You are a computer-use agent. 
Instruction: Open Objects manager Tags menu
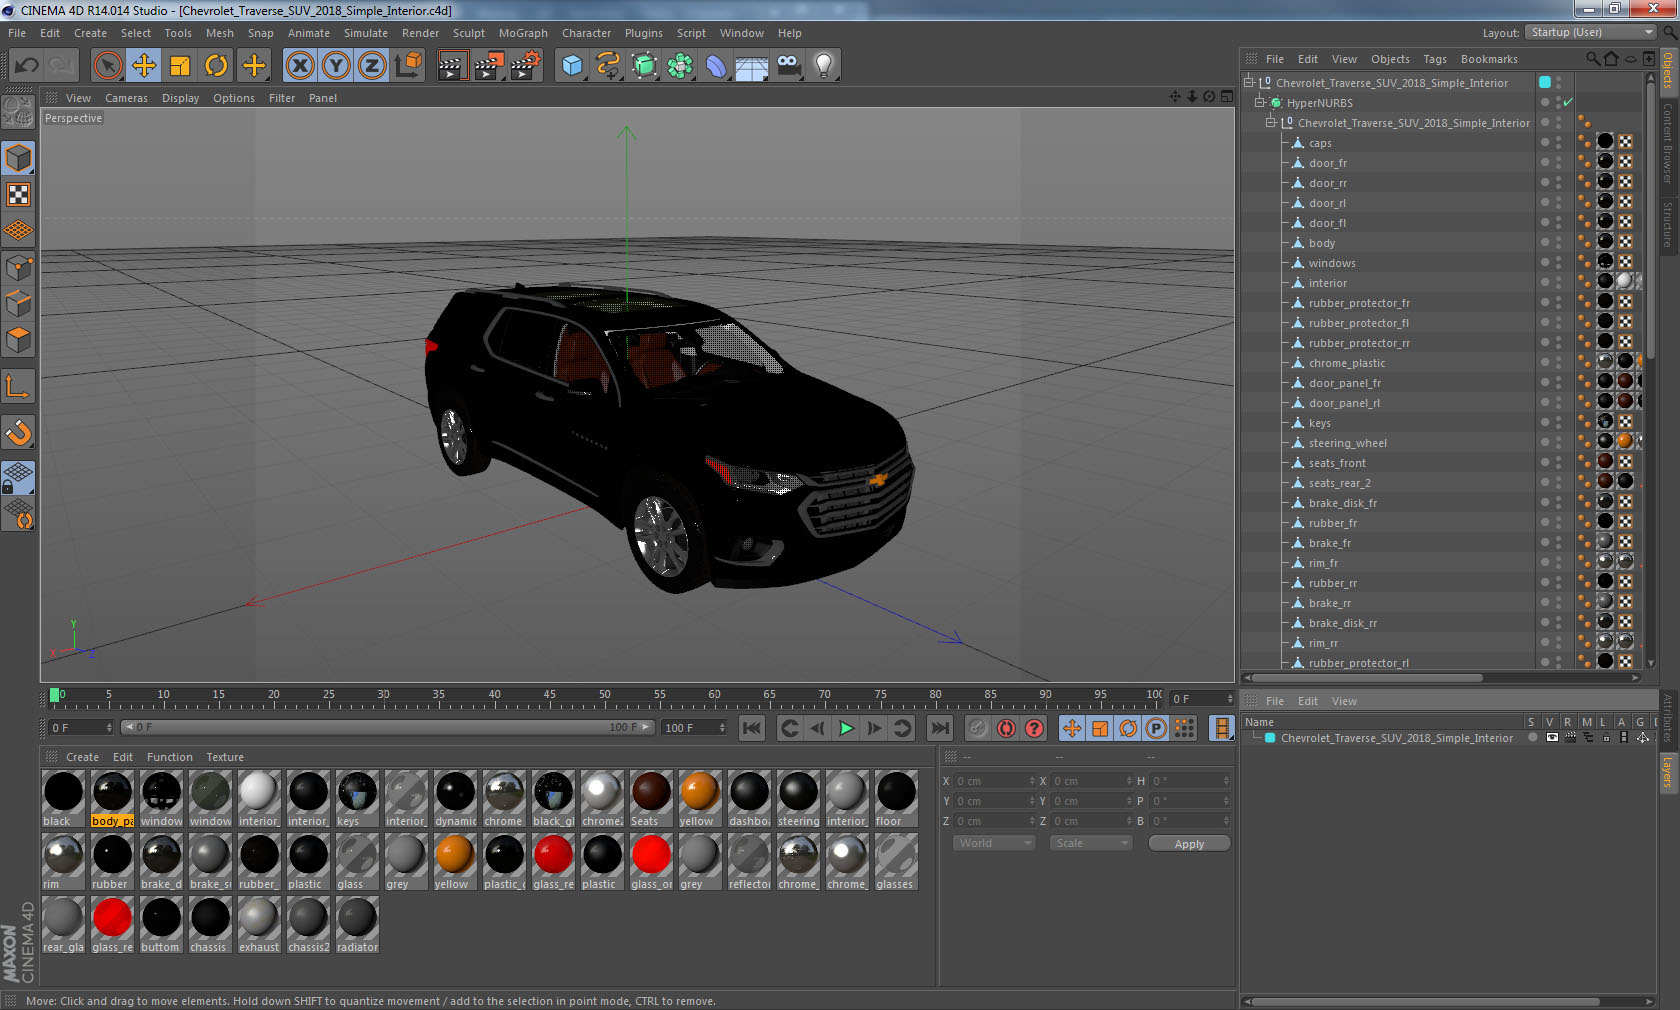click(x=1435, y=59)
